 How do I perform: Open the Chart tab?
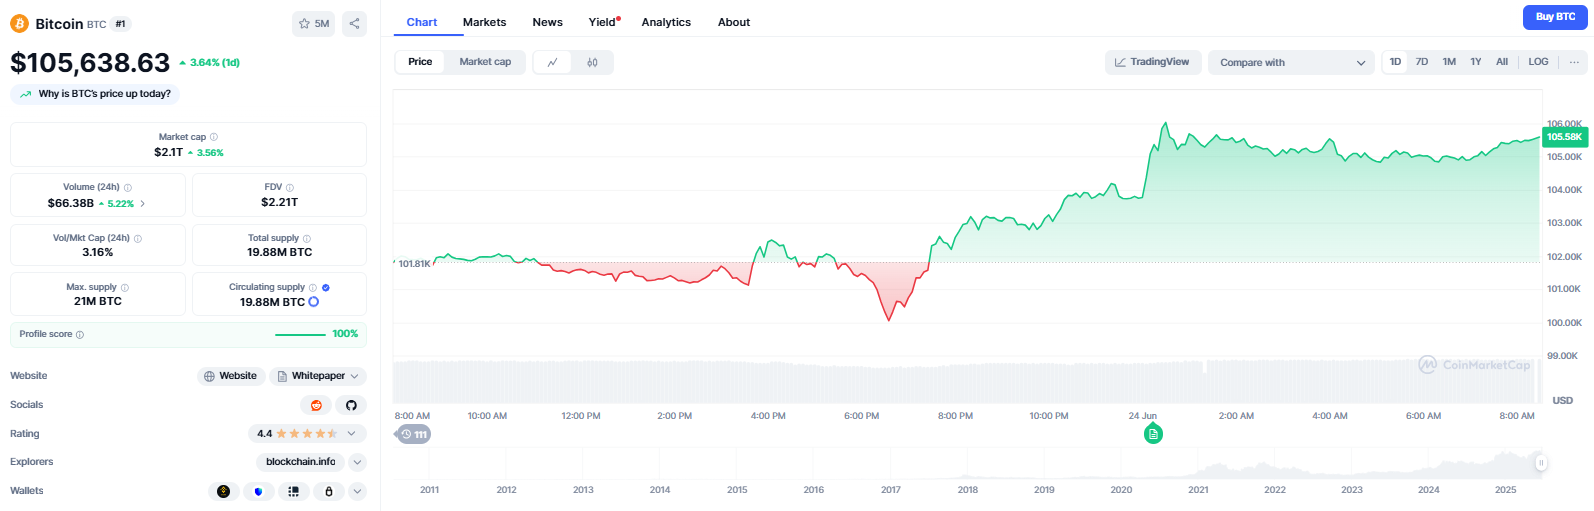click(421, 22)
